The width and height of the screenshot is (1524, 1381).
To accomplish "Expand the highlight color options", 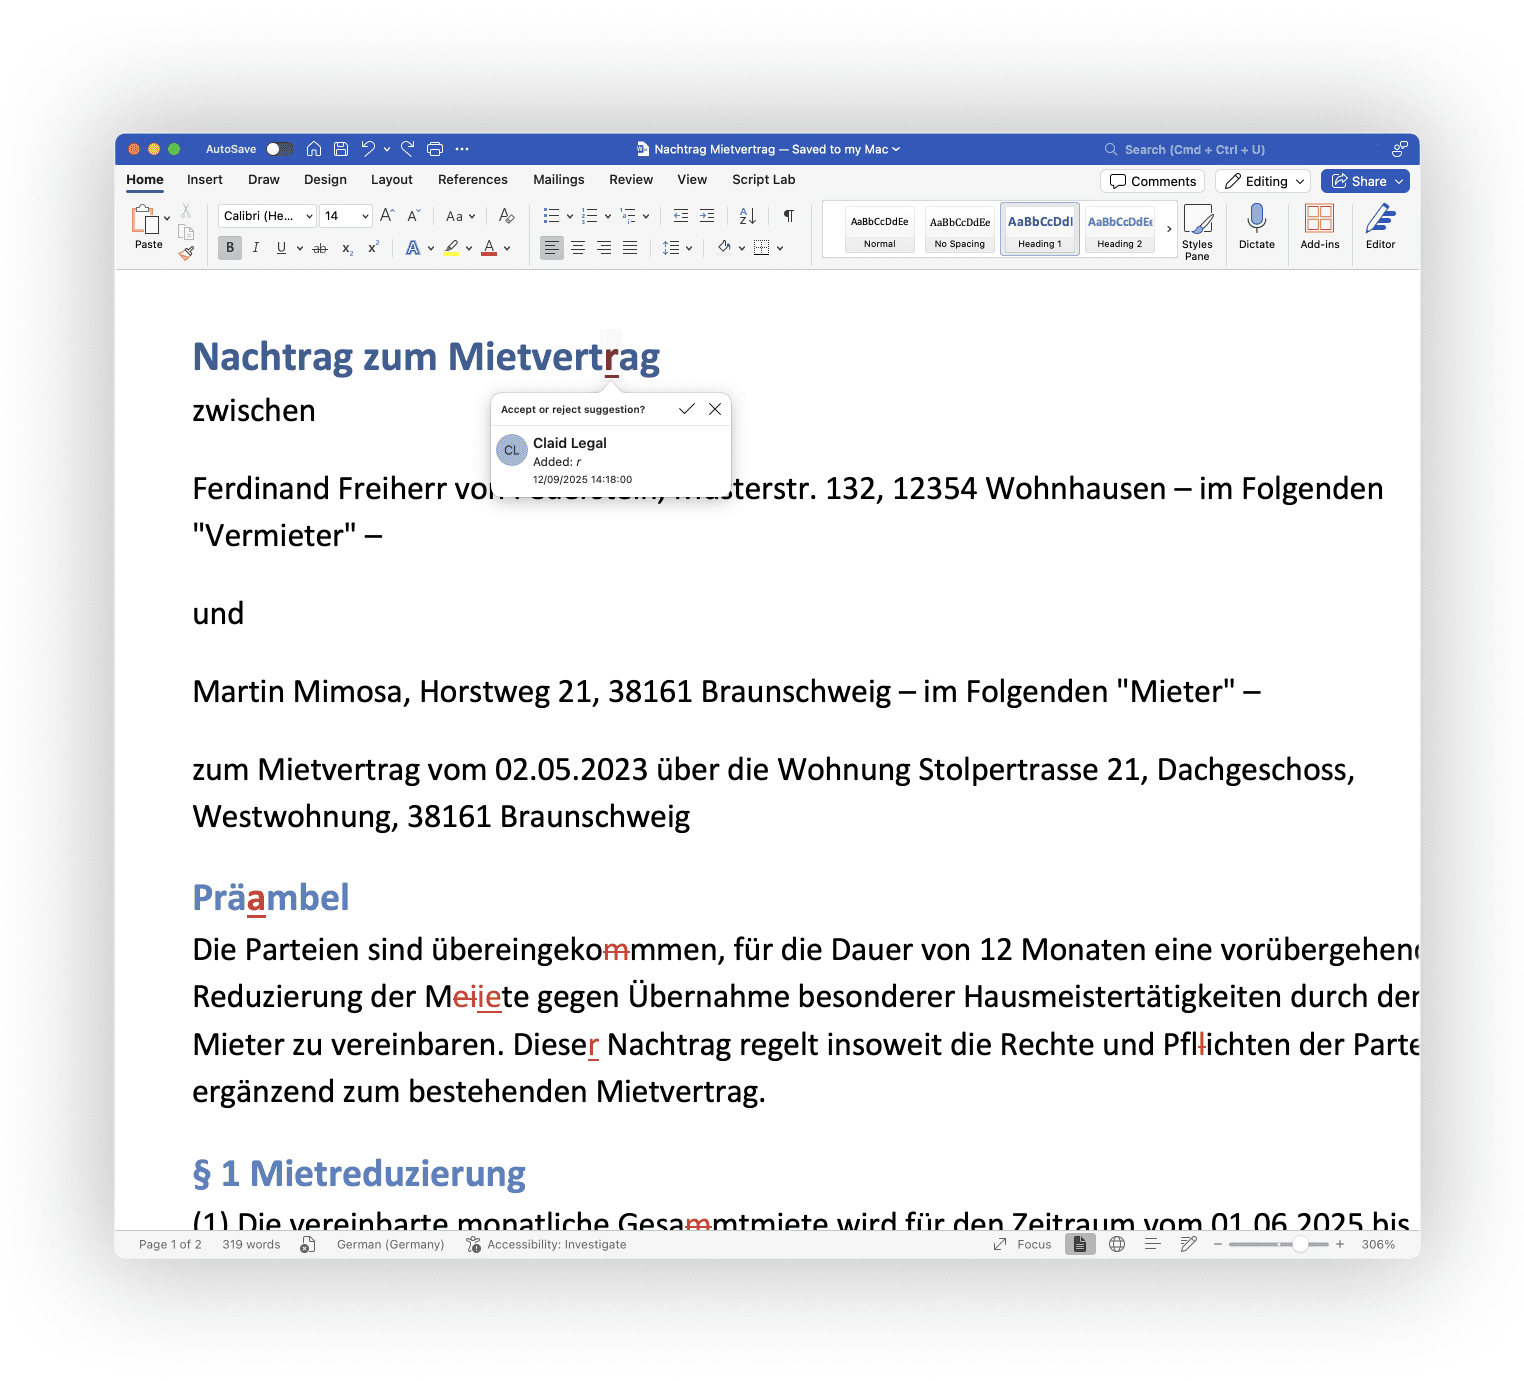I will (x=469, y=248).
